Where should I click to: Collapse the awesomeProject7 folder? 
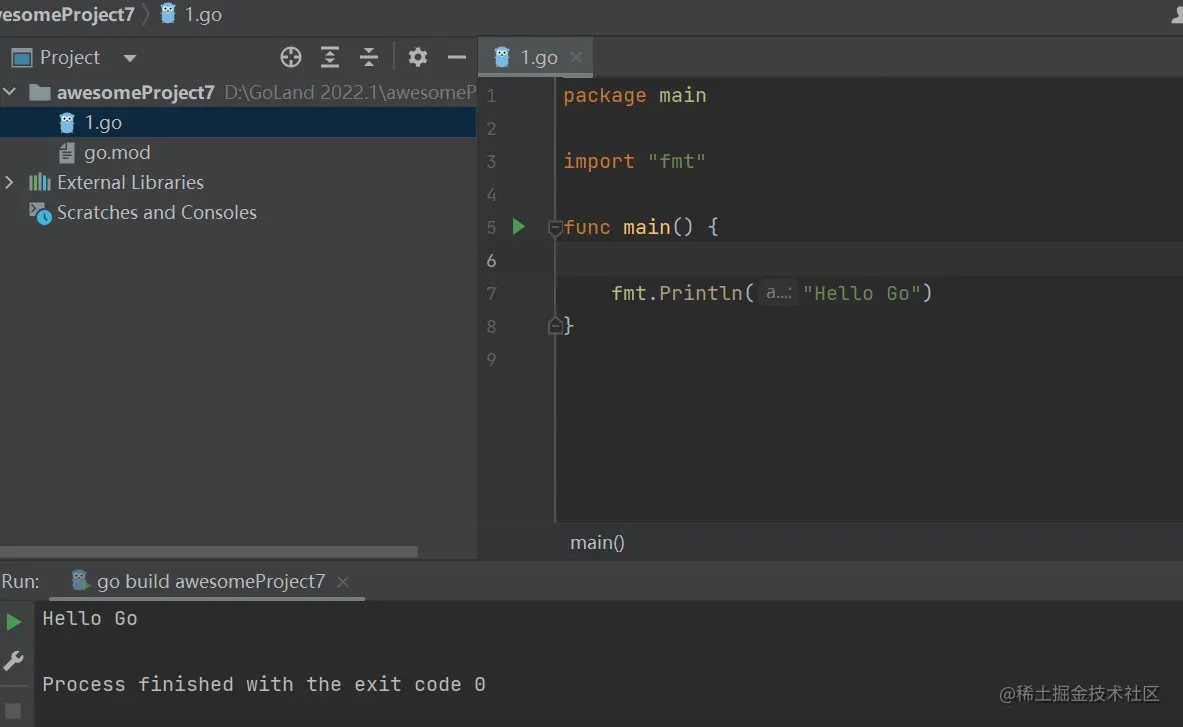(x=10, y=92)
